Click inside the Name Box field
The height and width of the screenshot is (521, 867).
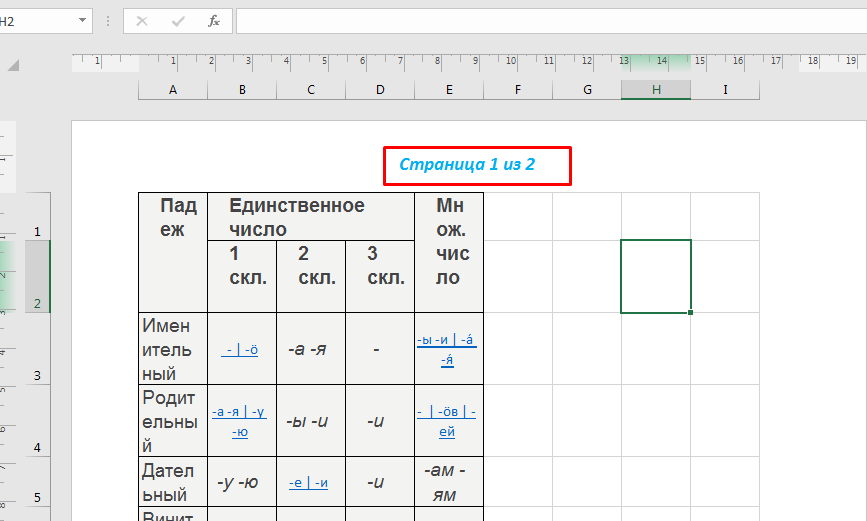tap(35, 21)
